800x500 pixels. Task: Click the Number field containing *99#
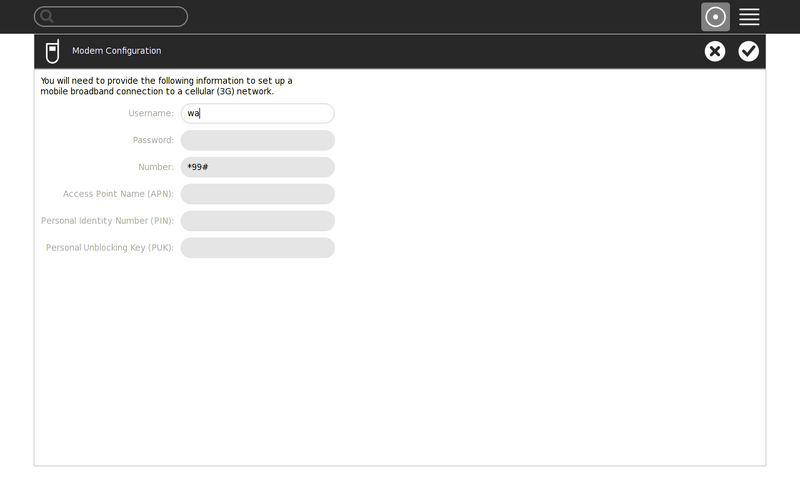point(257,167)
